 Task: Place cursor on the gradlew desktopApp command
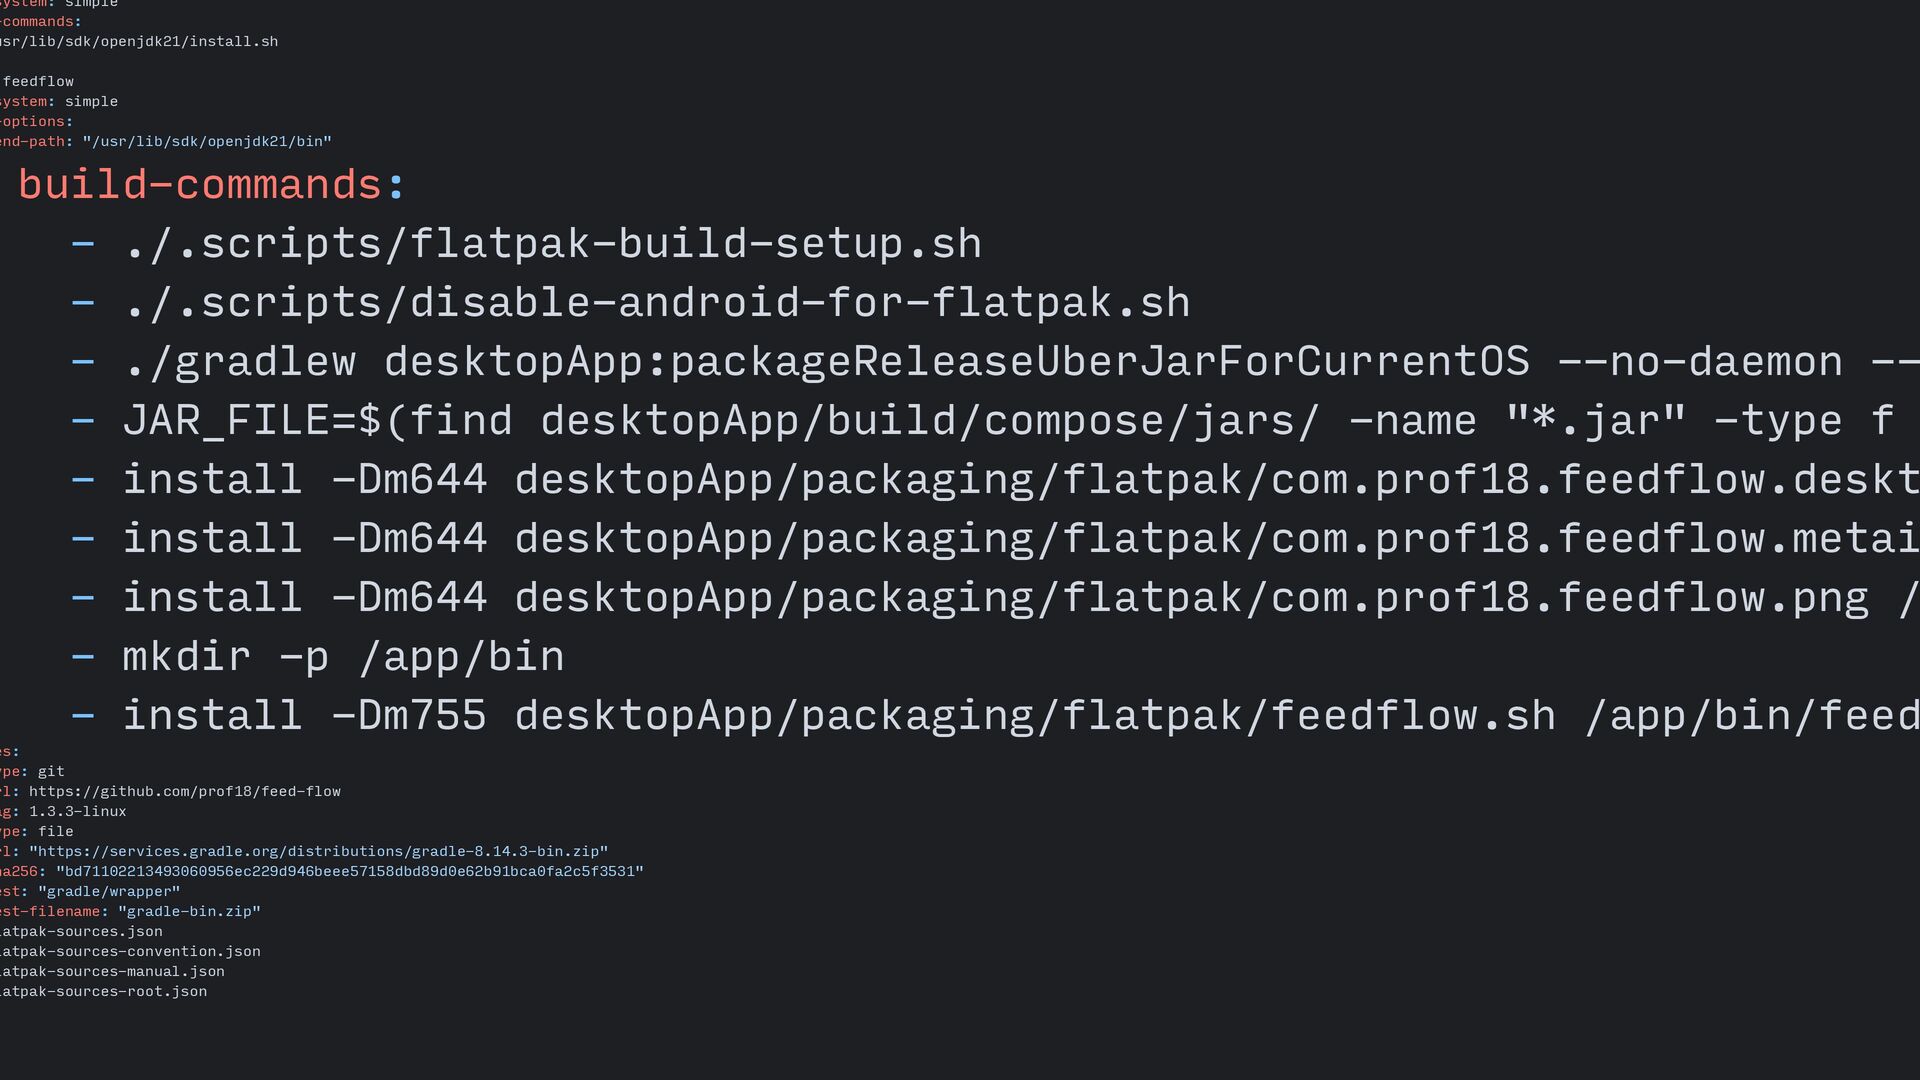point(1021,362)
